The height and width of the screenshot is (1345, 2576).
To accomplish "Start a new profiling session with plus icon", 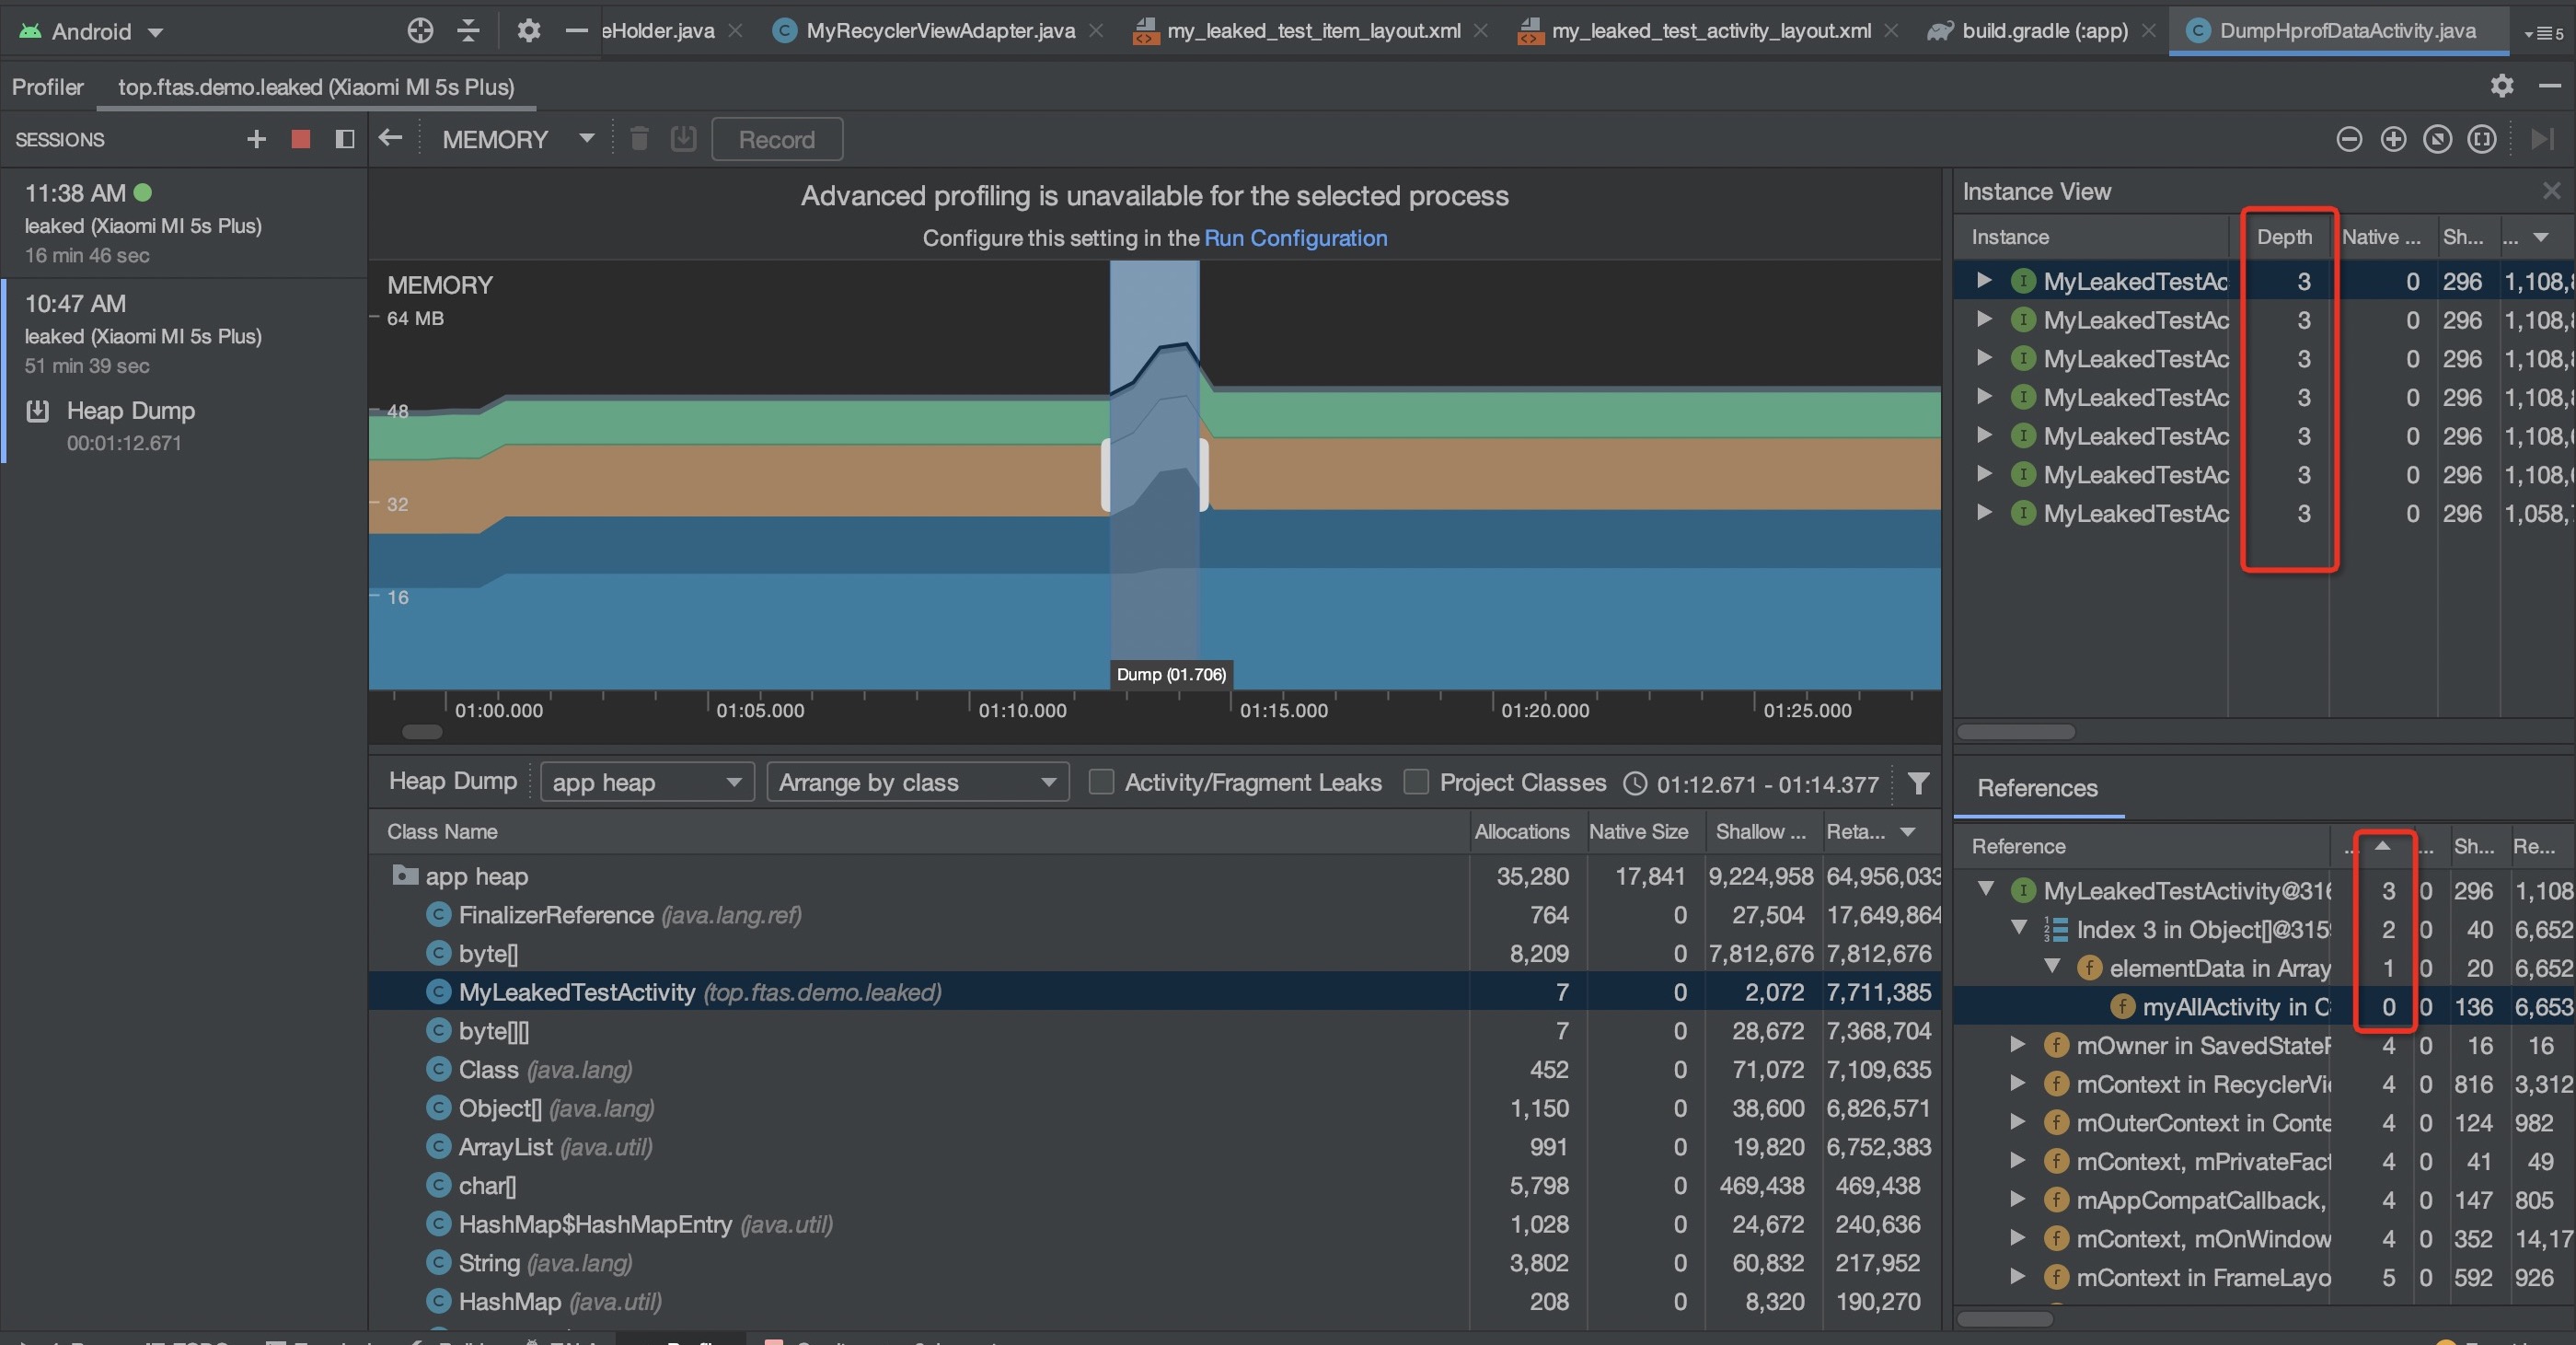I will (x=256, y=139).
